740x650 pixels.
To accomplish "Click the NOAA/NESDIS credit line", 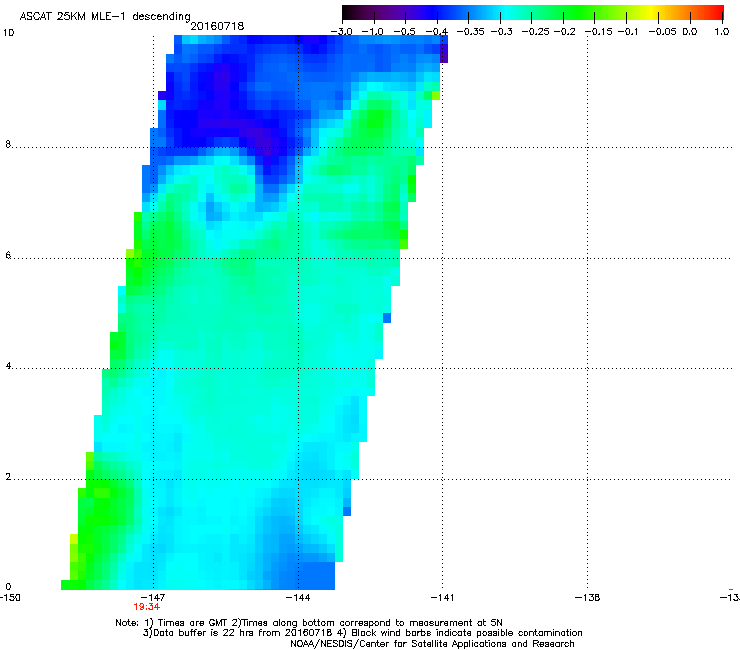I will (432, 643).
